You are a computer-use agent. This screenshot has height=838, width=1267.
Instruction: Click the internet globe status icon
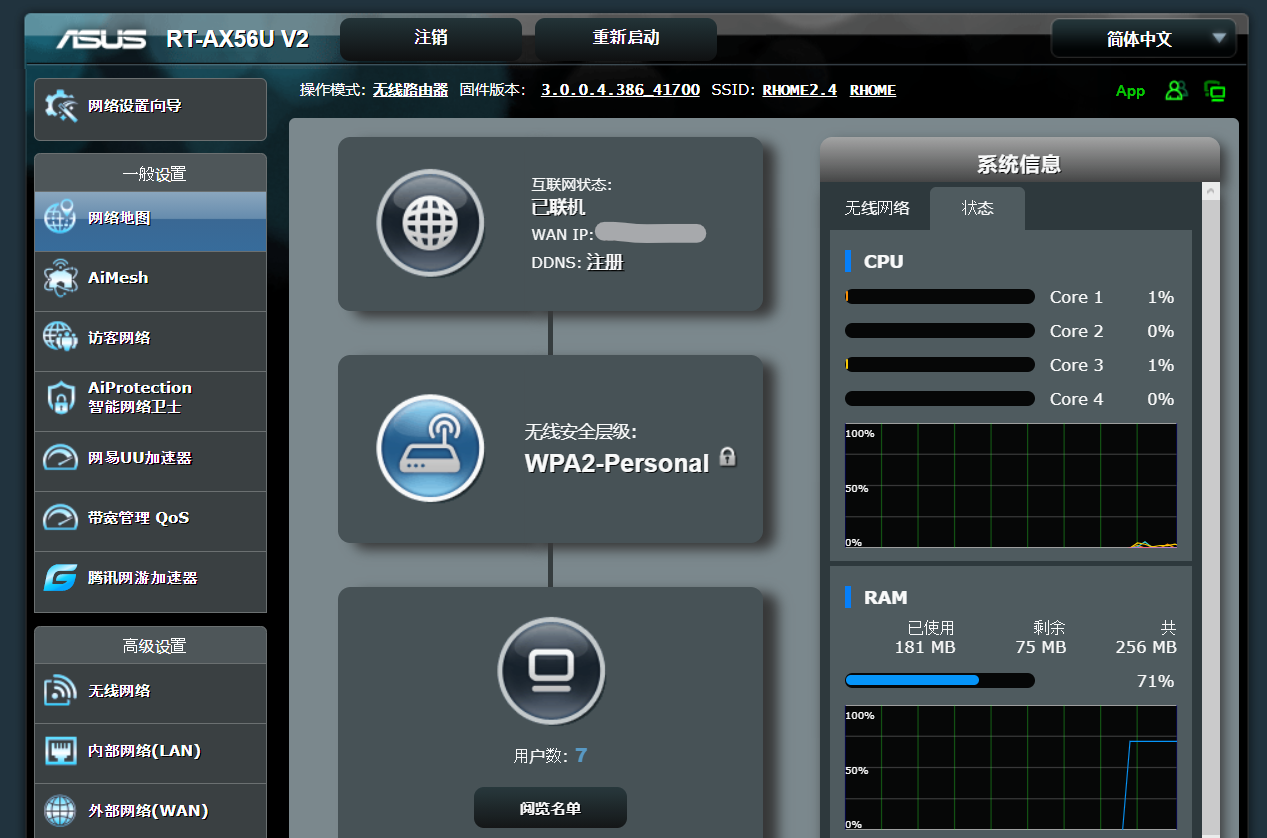coord(430,223)
